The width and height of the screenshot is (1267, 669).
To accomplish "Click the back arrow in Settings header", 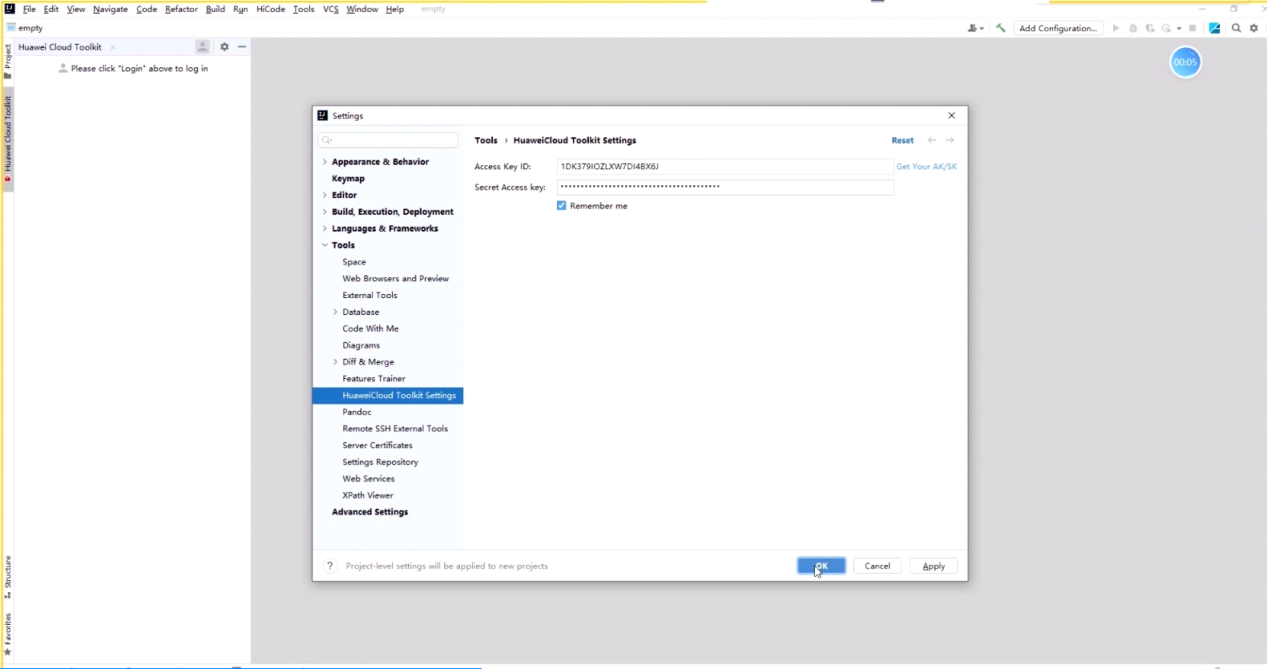I will [932, 140].
